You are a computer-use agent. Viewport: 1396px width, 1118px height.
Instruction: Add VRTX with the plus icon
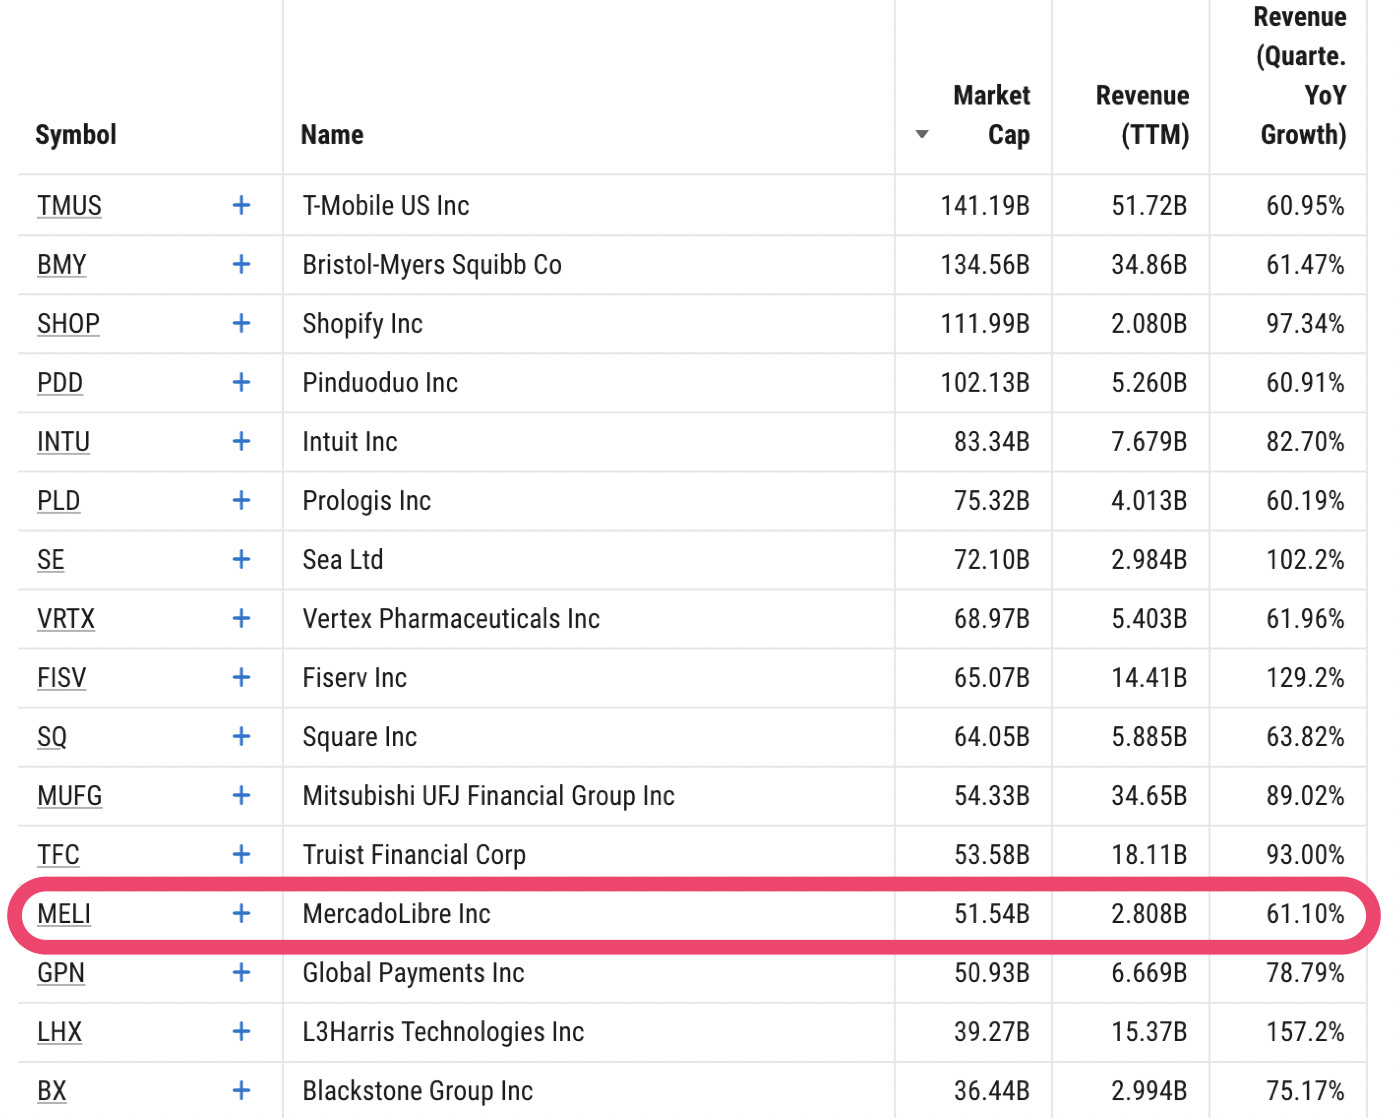click(x=241, y=618)
